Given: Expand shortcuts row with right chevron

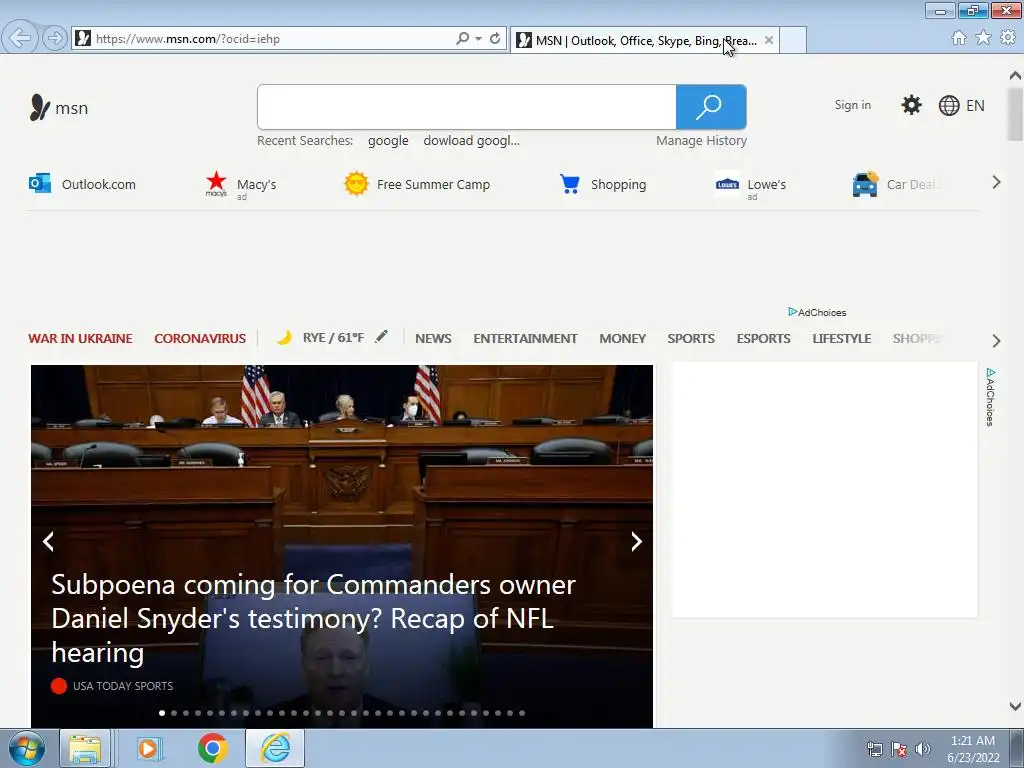Looking at the screenshot, I should [x=996, y=182].
